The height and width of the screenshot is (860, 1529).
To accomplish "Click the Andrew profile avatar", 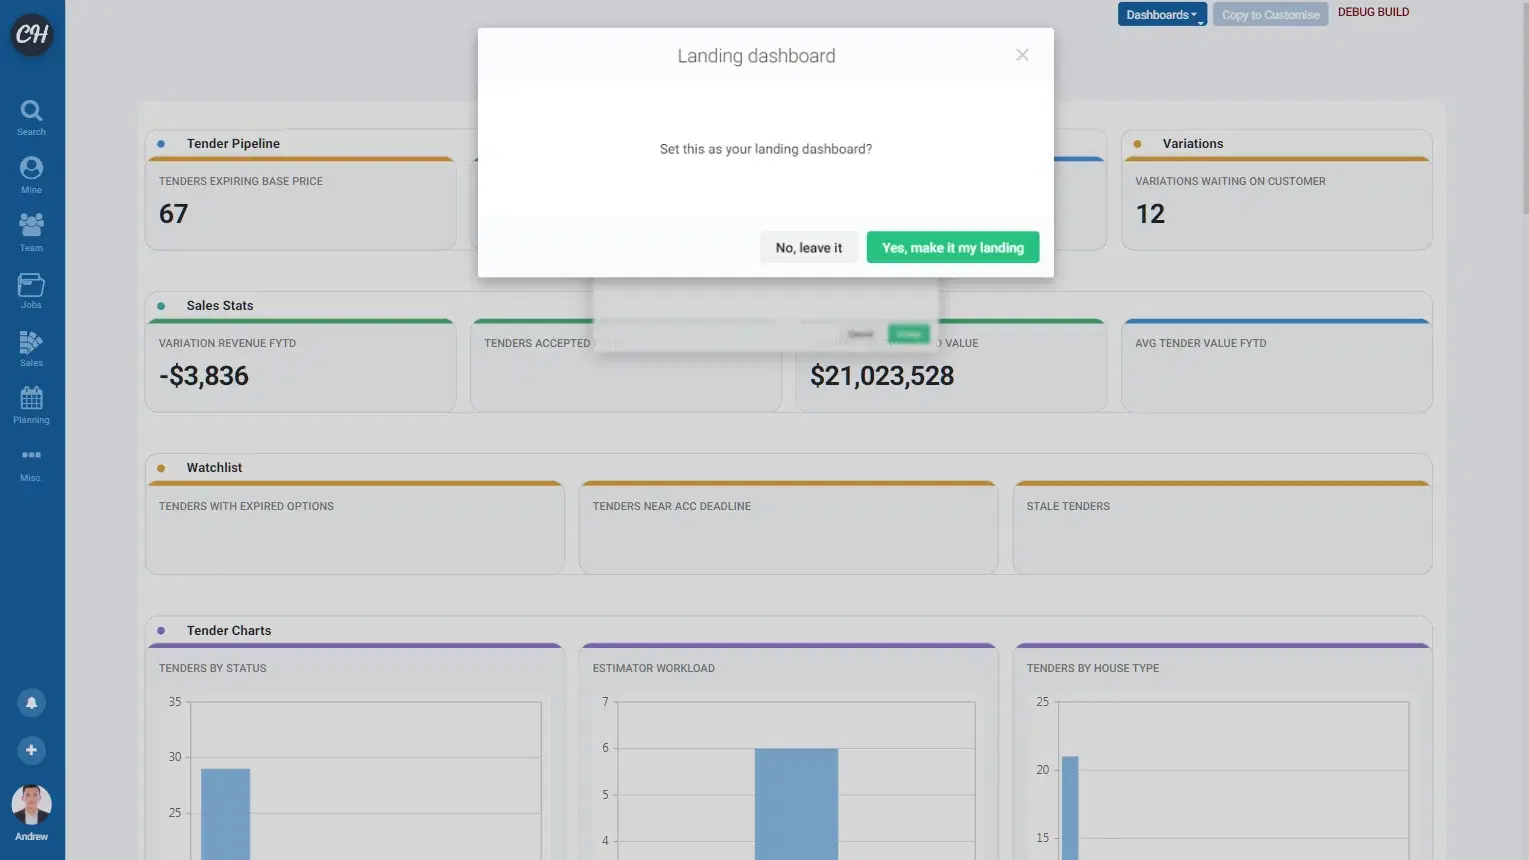I will [x=31, y=805].
